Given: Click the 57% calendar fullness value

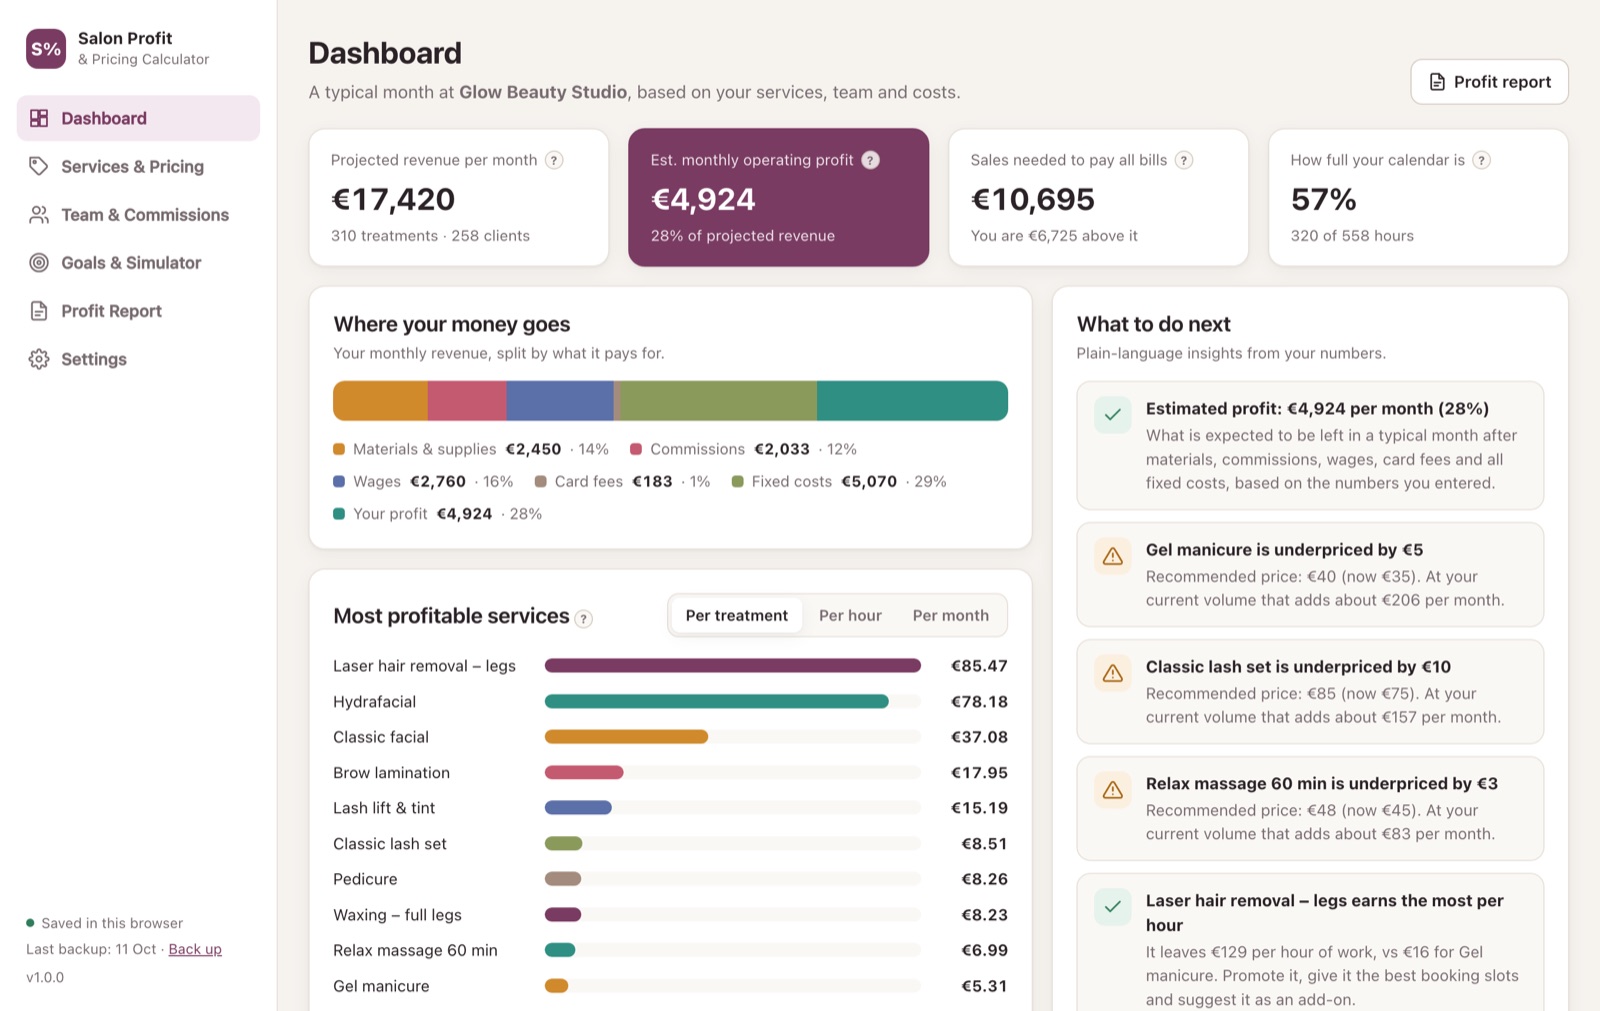Looking at the screenshot, I should tap(1323, 200).
